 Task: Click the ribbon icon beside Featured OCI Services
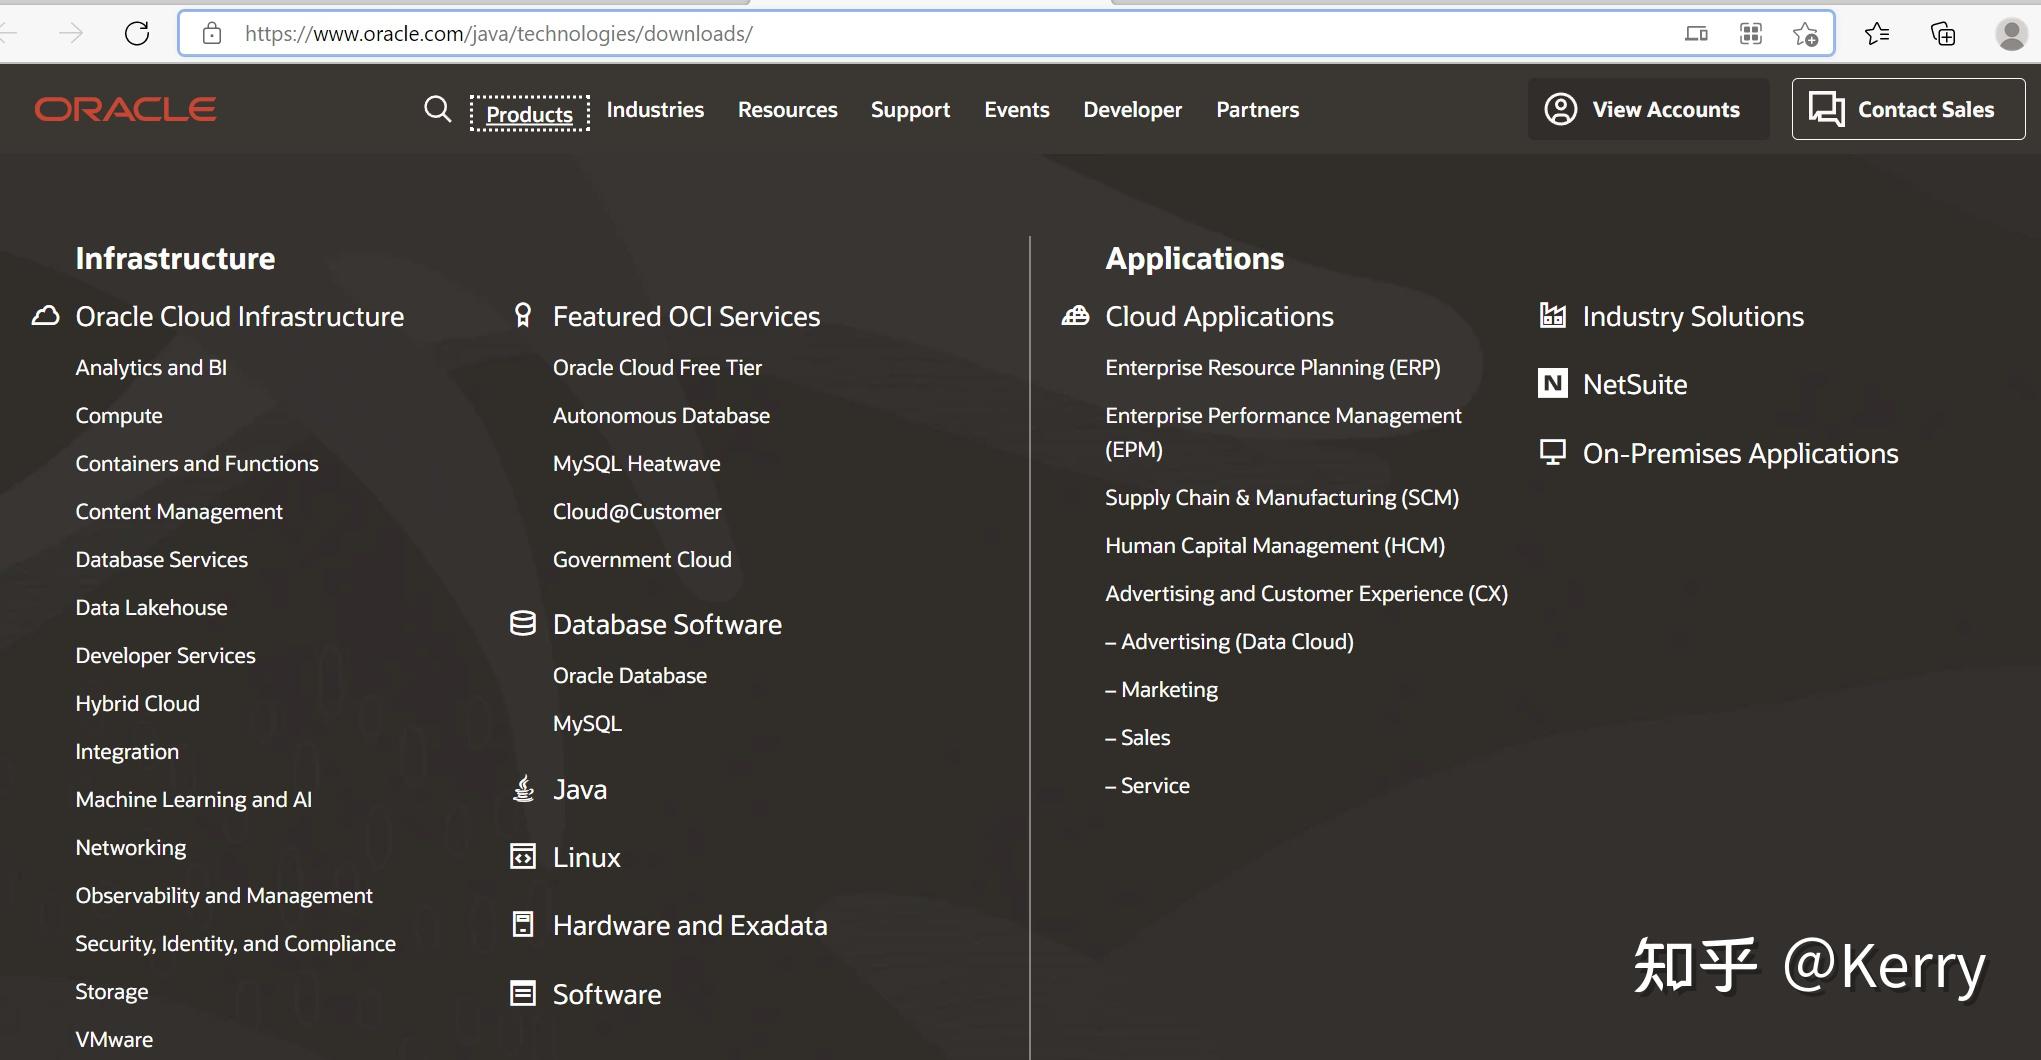[522, 316]
